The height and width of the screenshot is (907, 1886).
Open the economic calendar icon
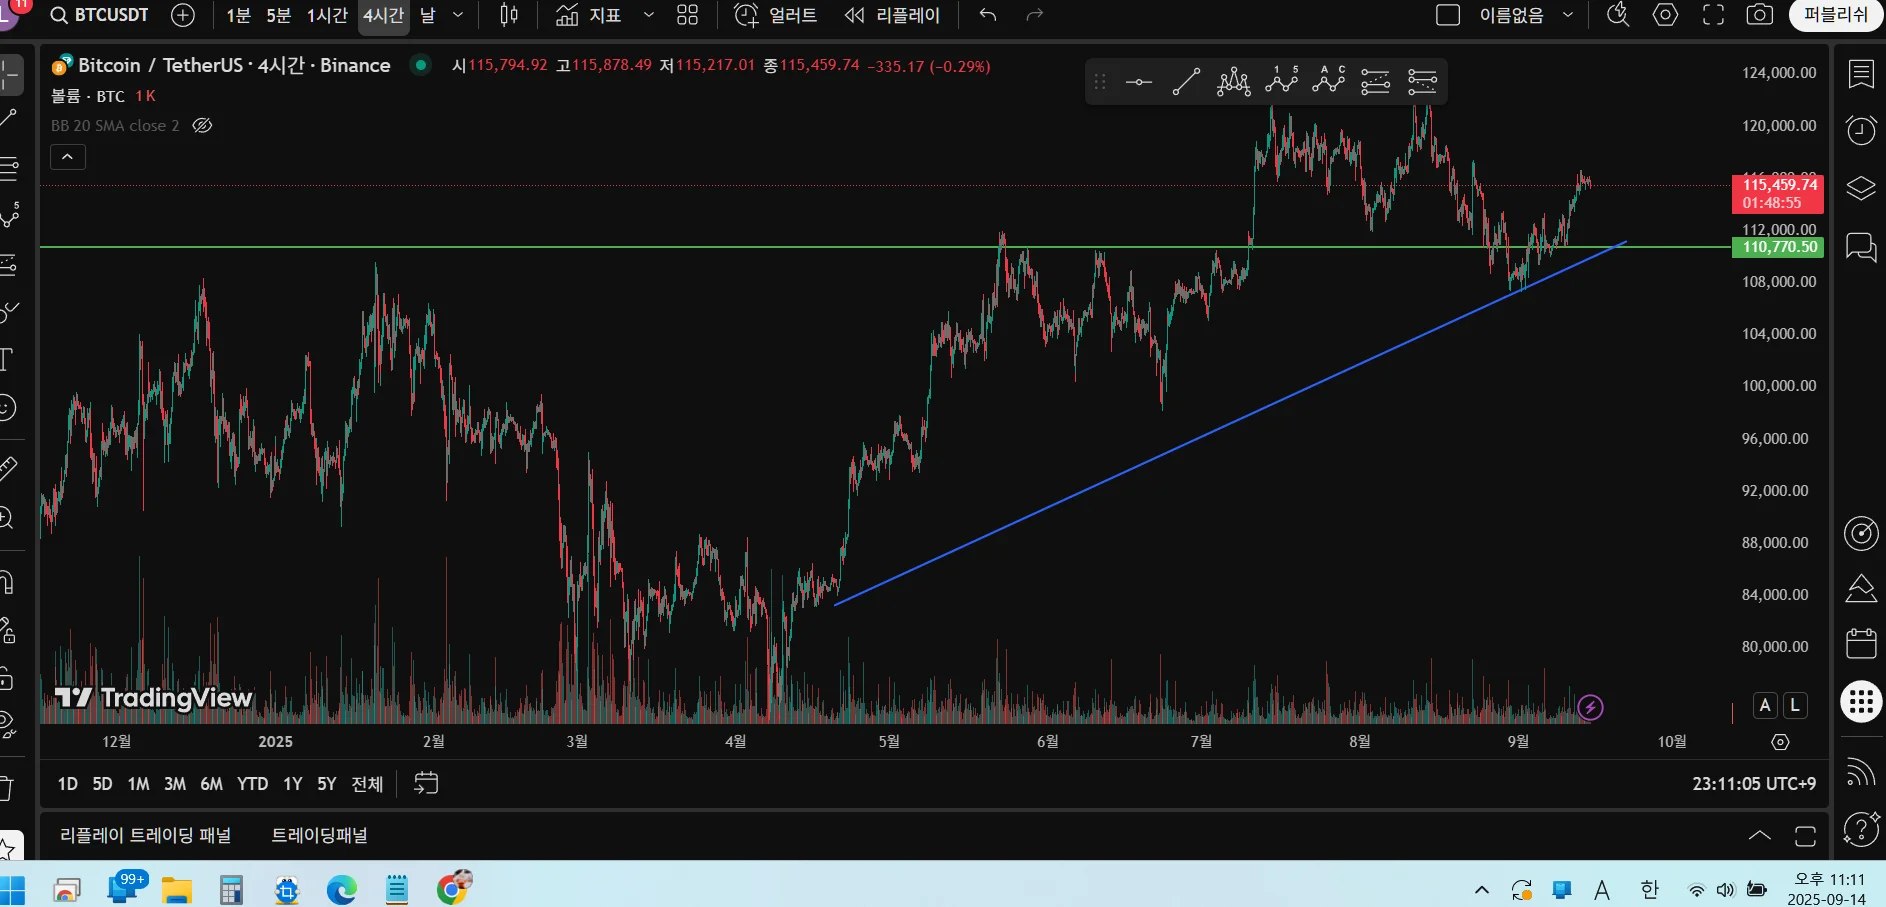[x=1861, y=643]
